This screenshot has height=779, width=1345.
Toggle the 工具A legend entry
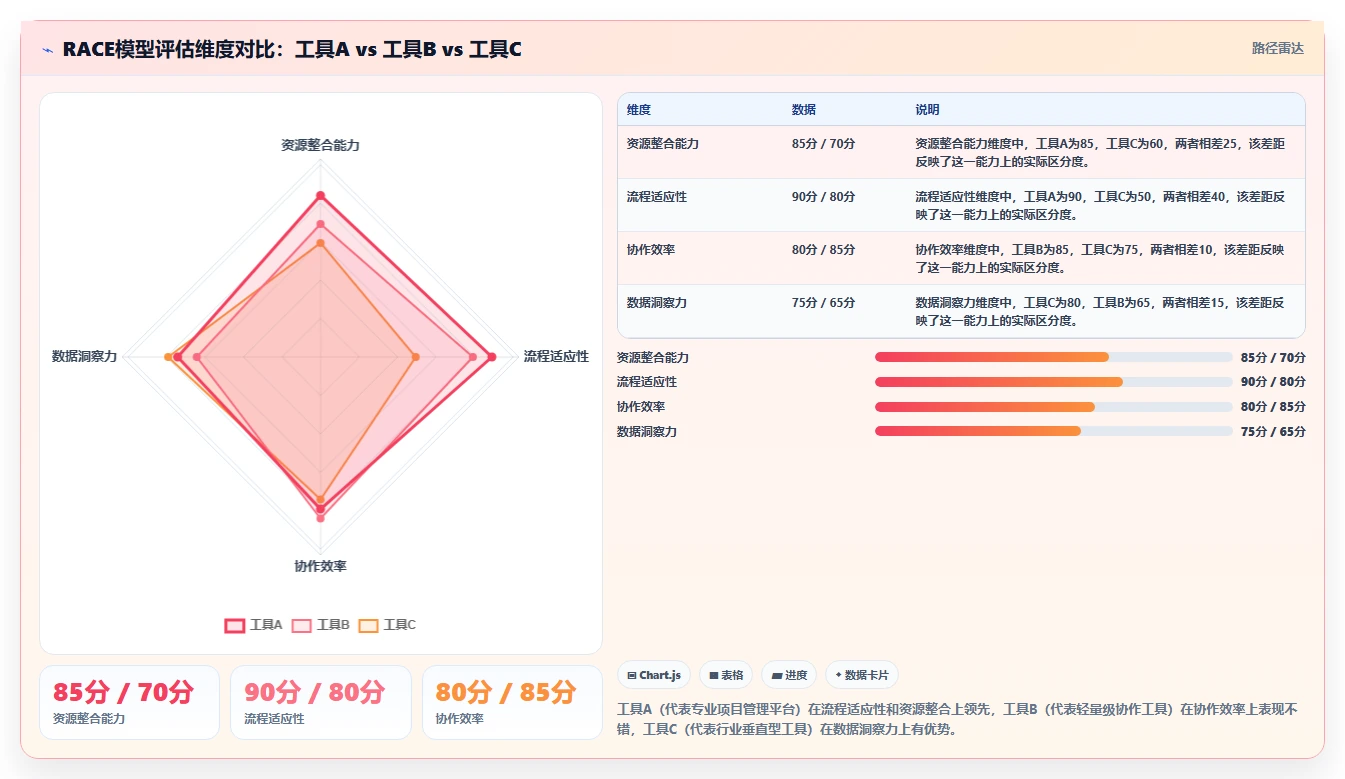coord(254,625)
